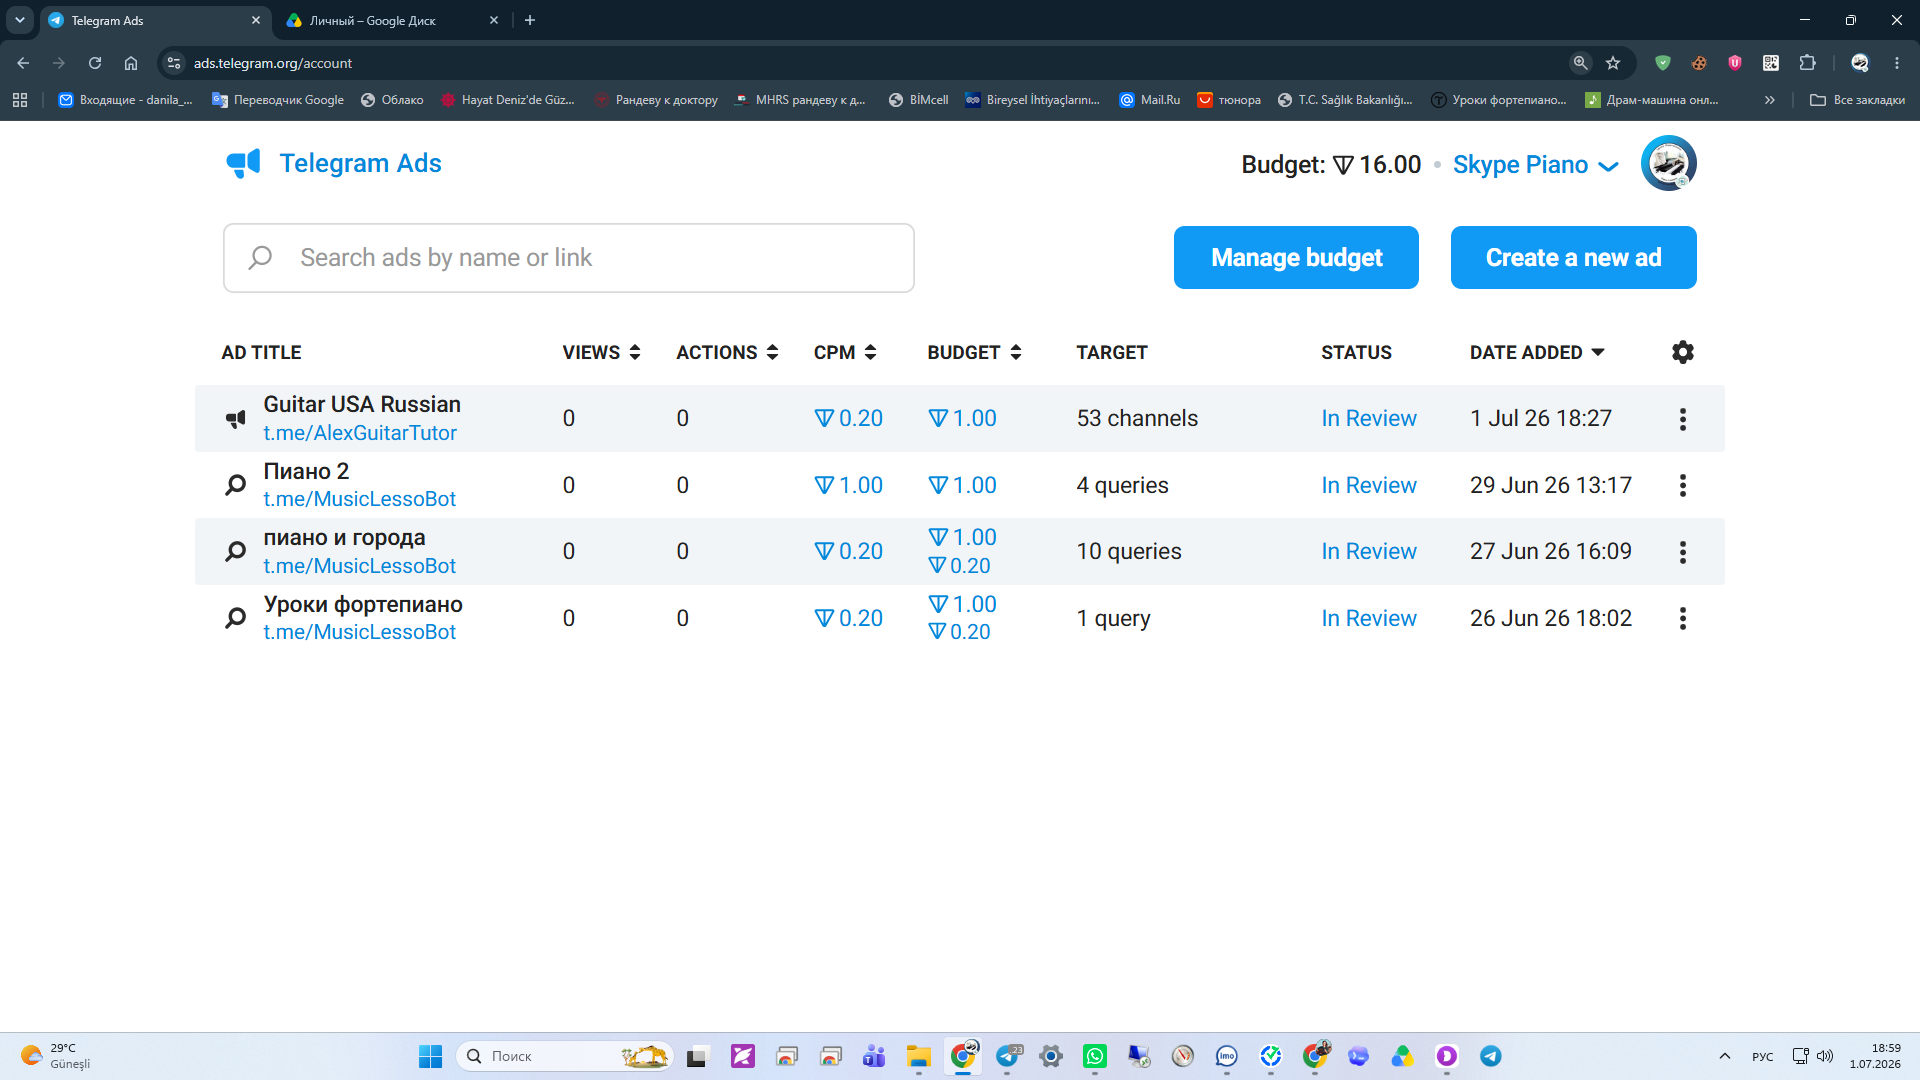Open options menu for Guitar USA Russian ad
This screenshot has width=1920, height=1080.
[1683, 419]
